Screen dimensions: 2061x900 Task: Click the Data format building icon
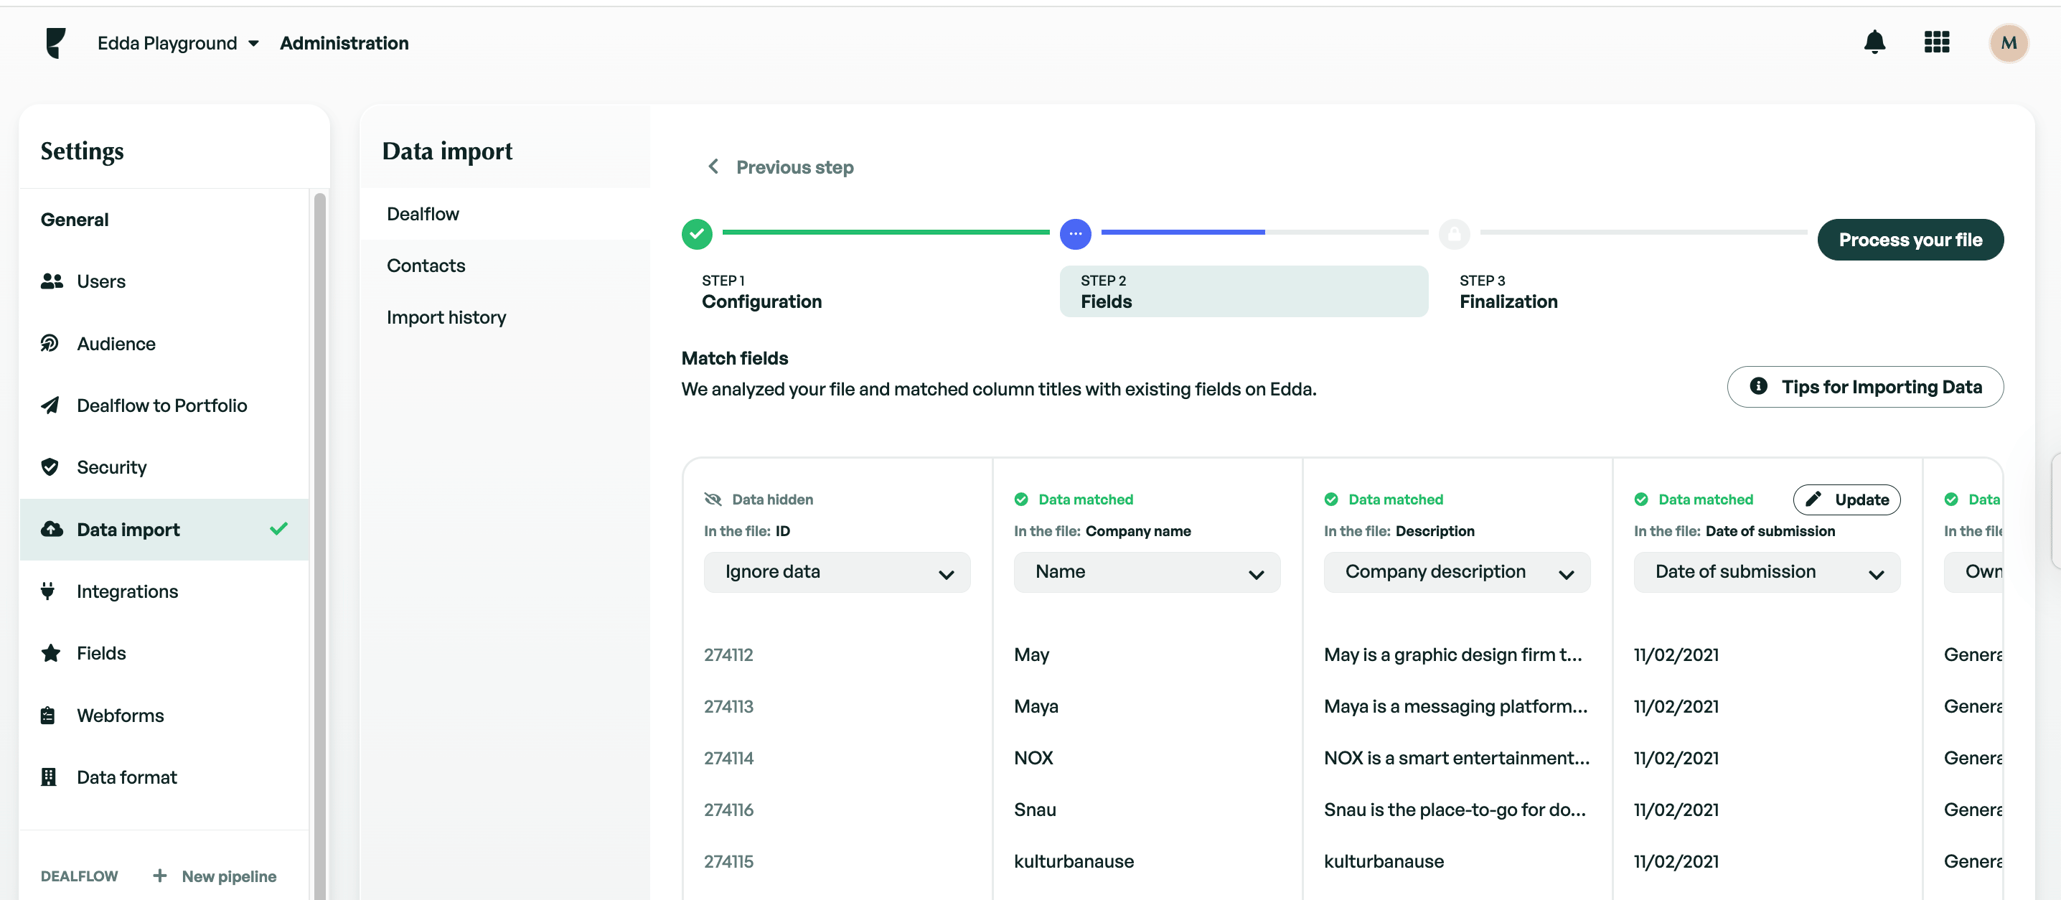click(x=48, y=777)
